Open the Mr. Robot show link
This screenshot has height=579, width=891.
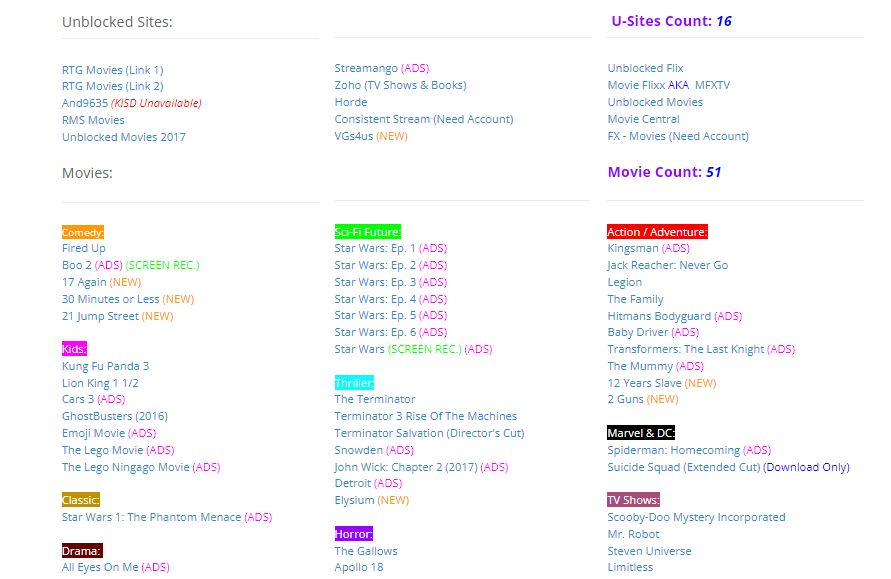click(x=634, y=535)
